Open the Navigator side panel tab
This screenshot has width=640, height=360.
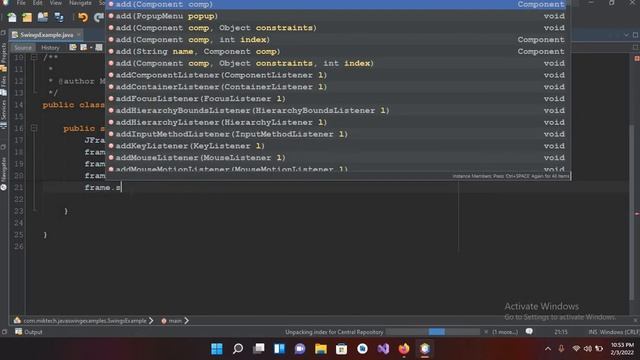click(x=4, y=169)
